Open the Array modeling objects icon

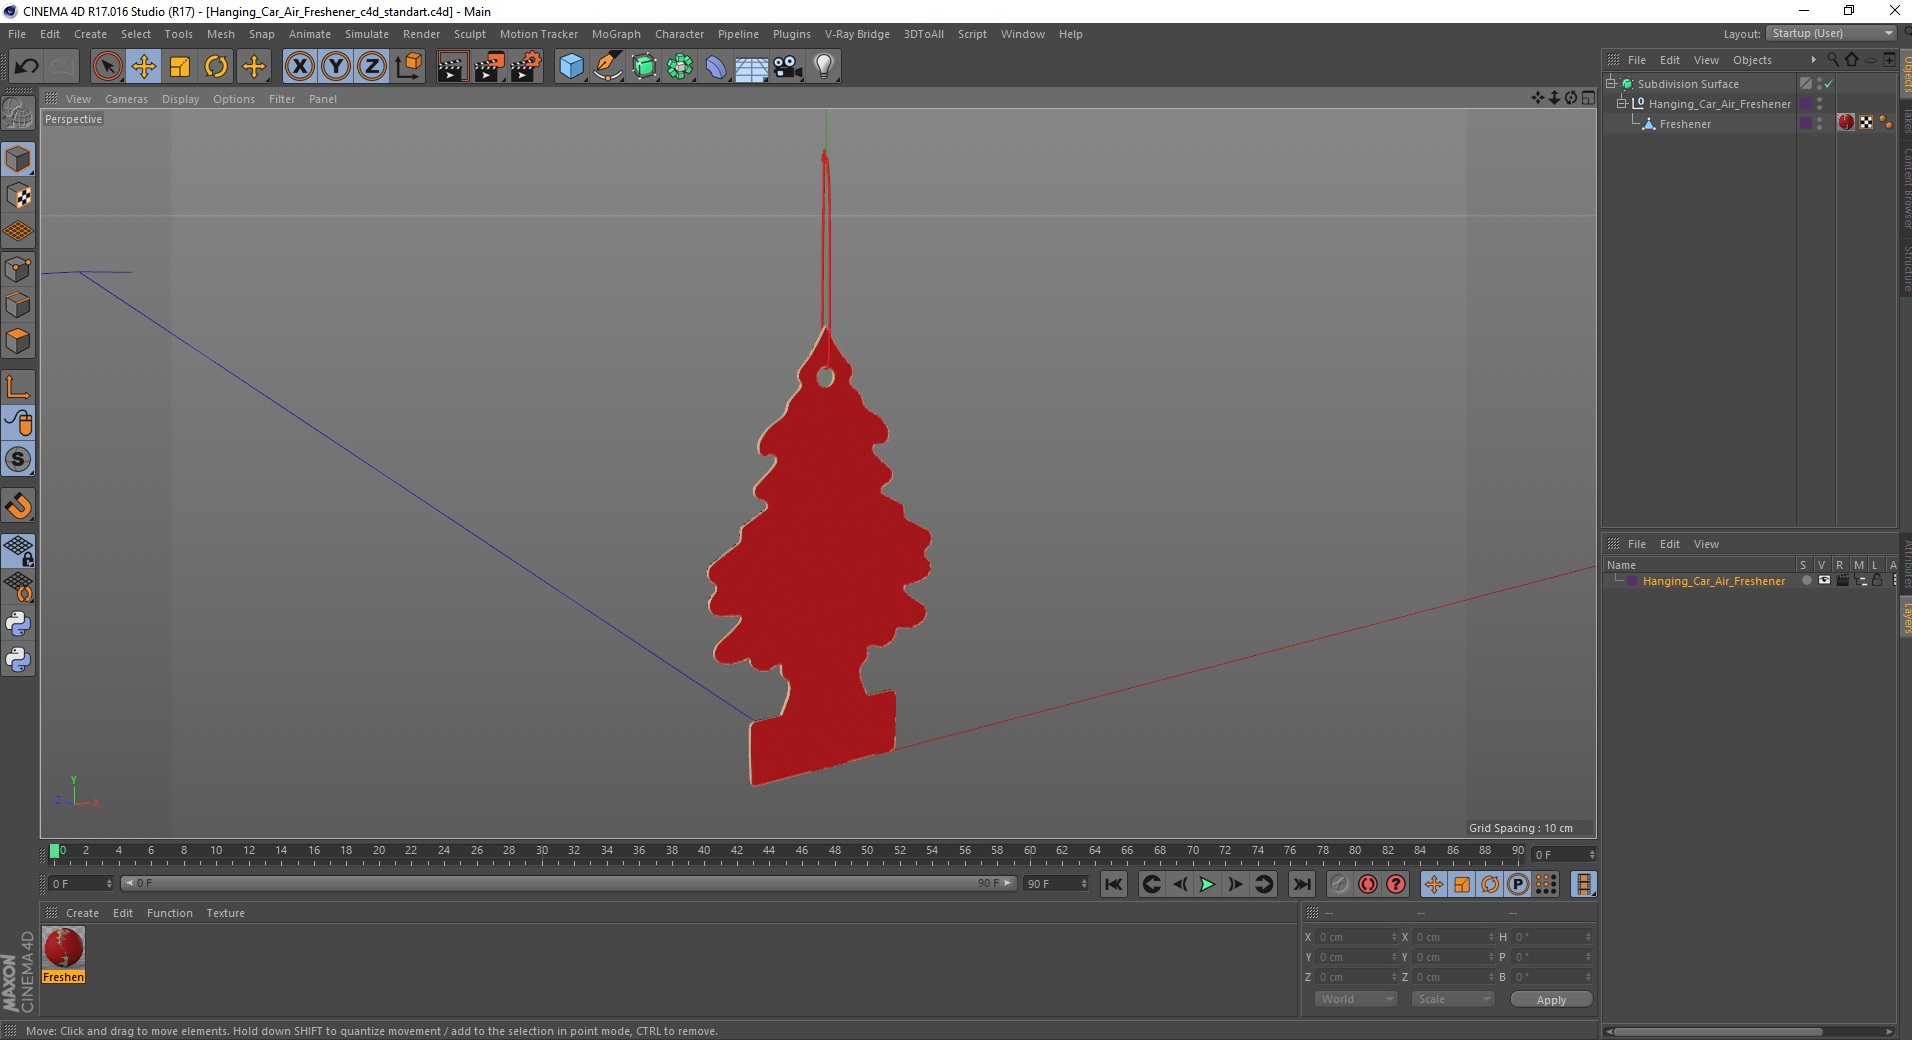(680, 67)
